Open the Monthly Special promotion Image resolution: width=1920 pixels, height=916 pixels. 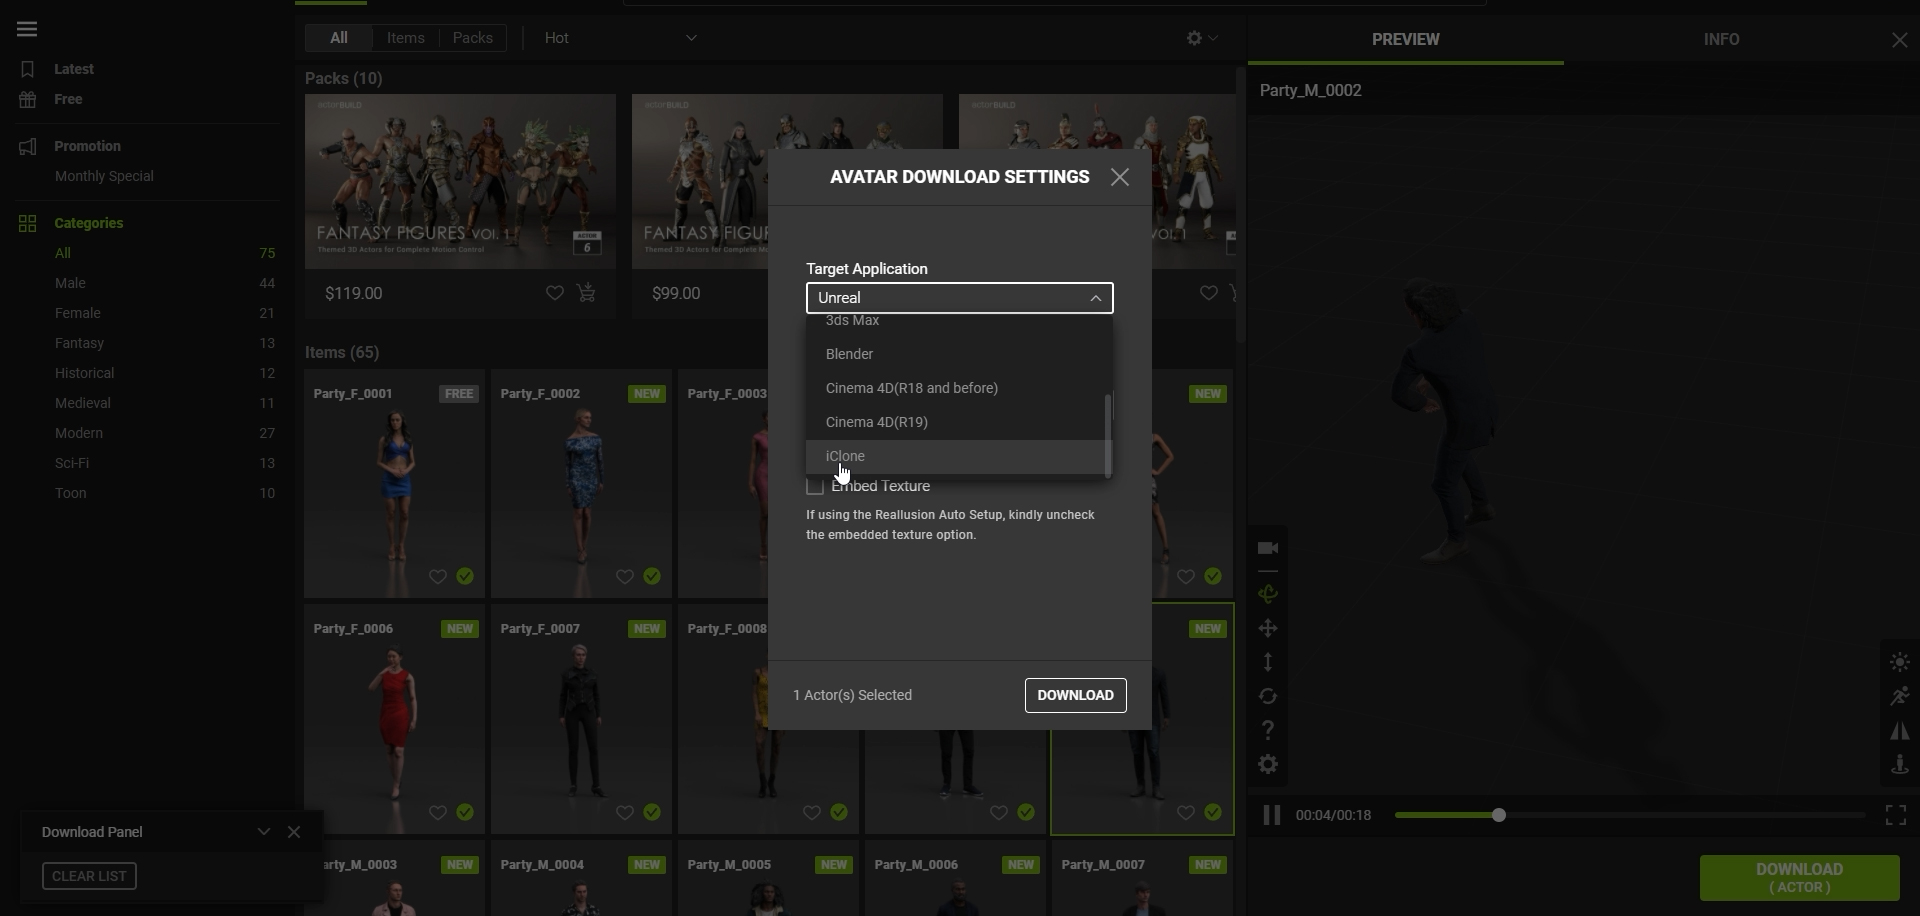click(x=104, y=176)
